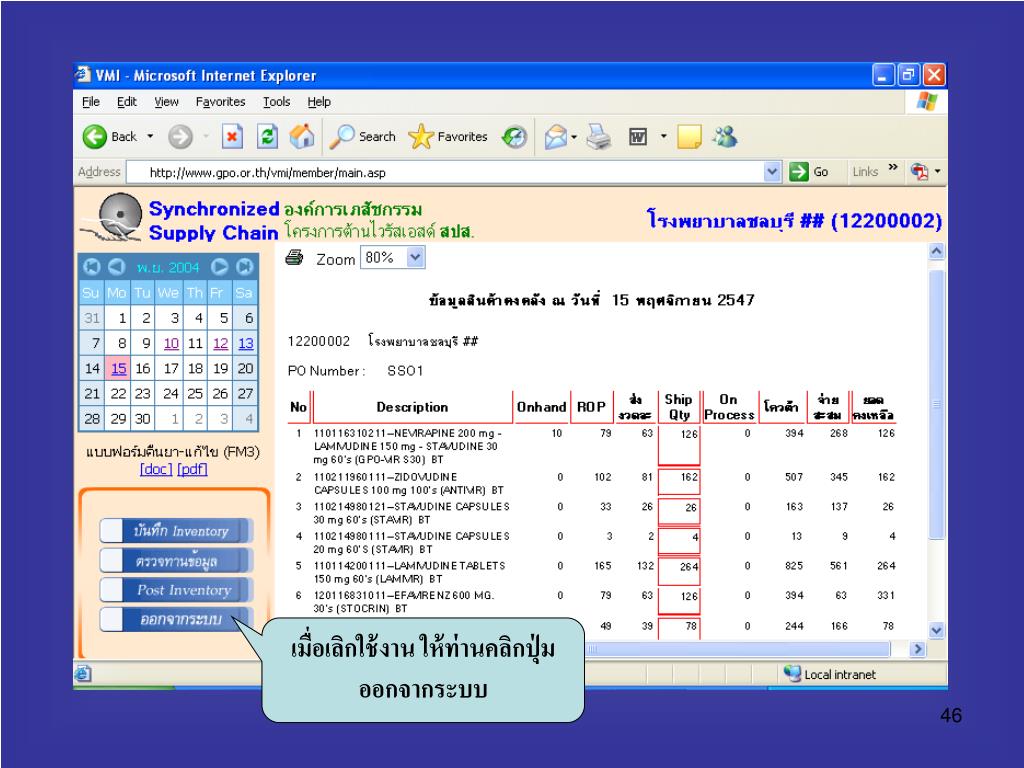Open Search in the toolbar
Viewport: 1024px width, 768px height.
pos(362,136)
